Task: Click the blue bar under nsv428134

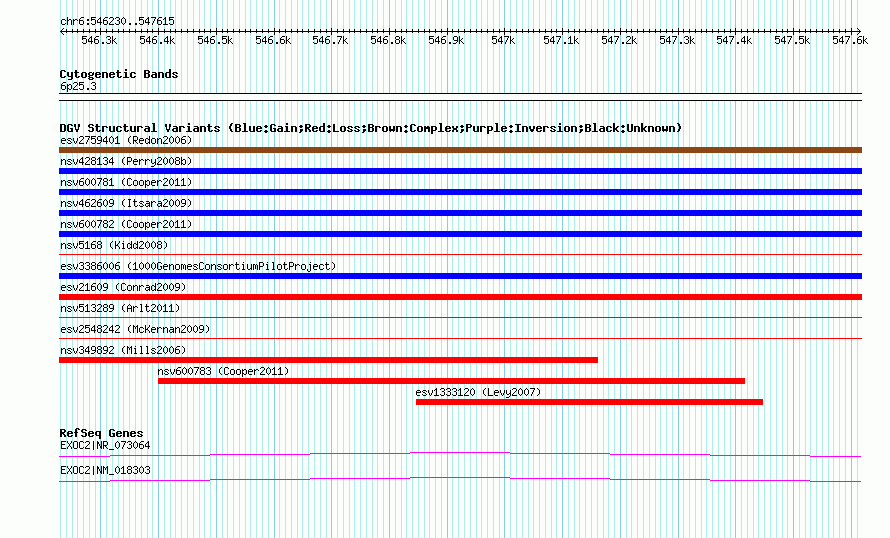Action: coord(460,171)
